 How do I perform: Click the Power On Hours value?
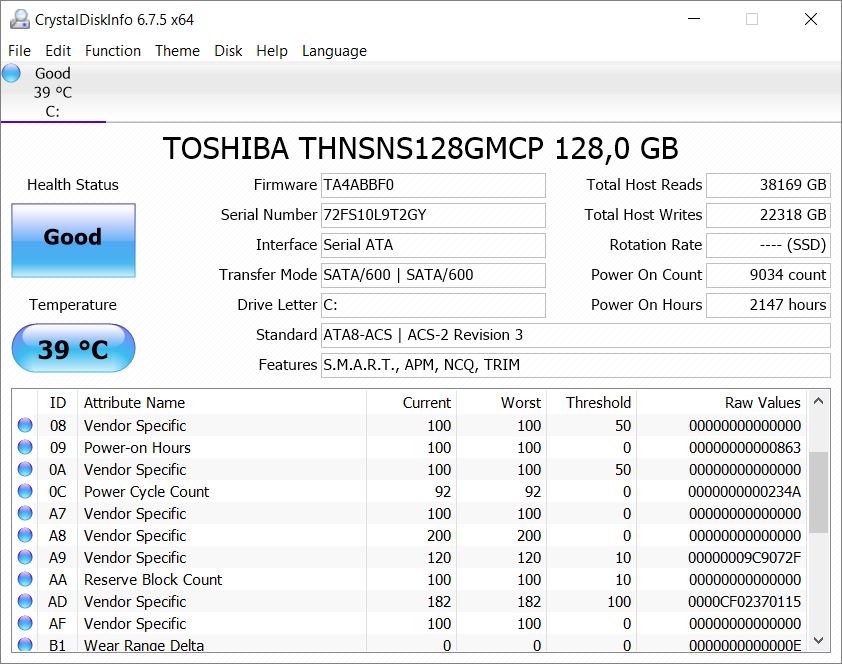[768, 305]
